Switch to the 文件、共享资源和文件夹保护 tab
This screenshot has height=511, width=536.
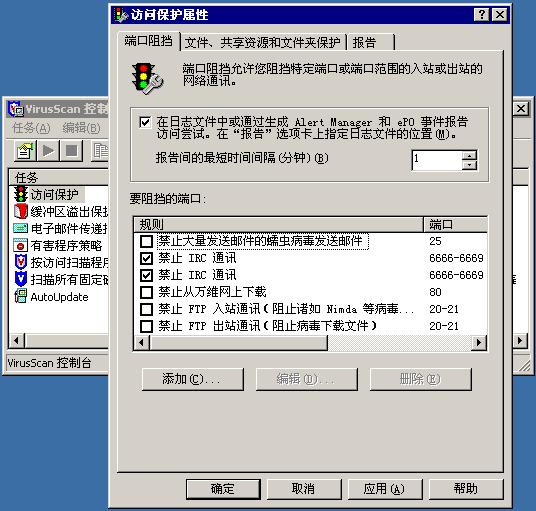coord(263,42)
